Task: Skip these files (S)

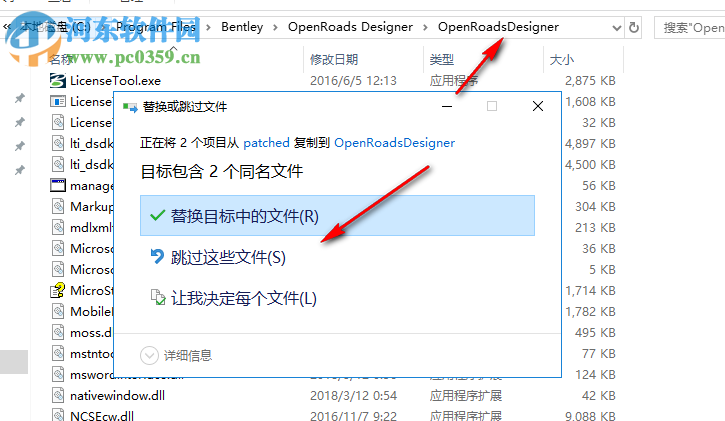Action: [x=337, y=257]
